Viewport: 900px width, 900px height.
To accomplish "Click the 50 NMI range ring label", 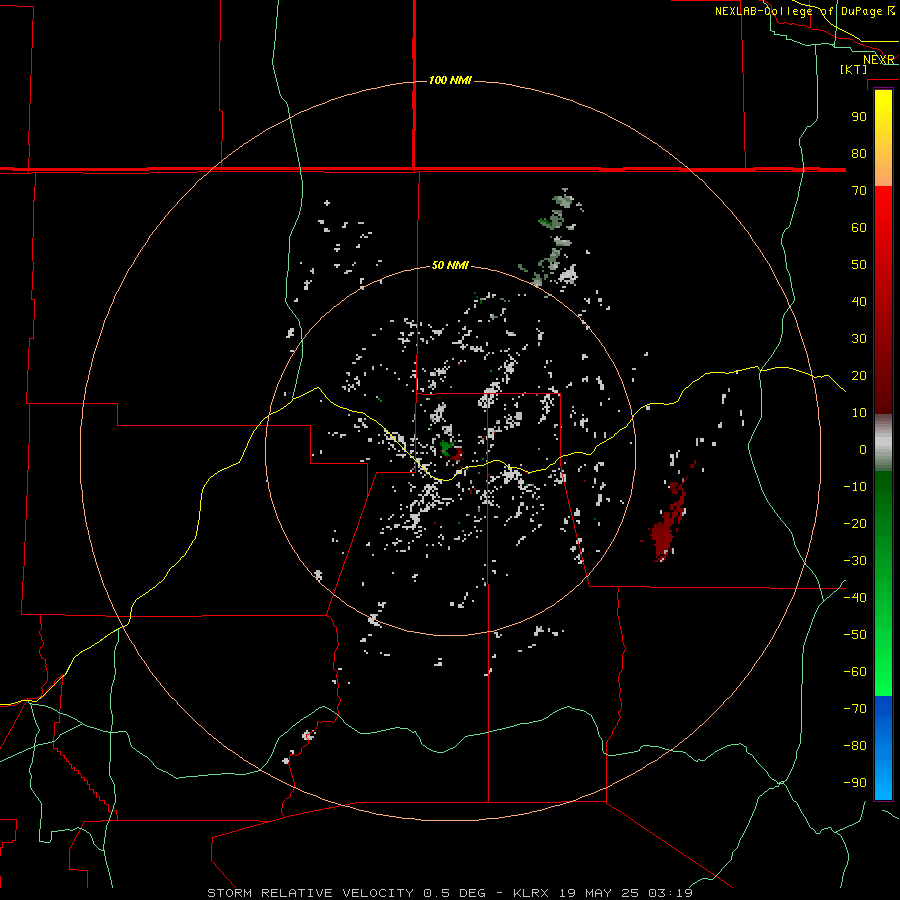I will (x=450, y=265).
